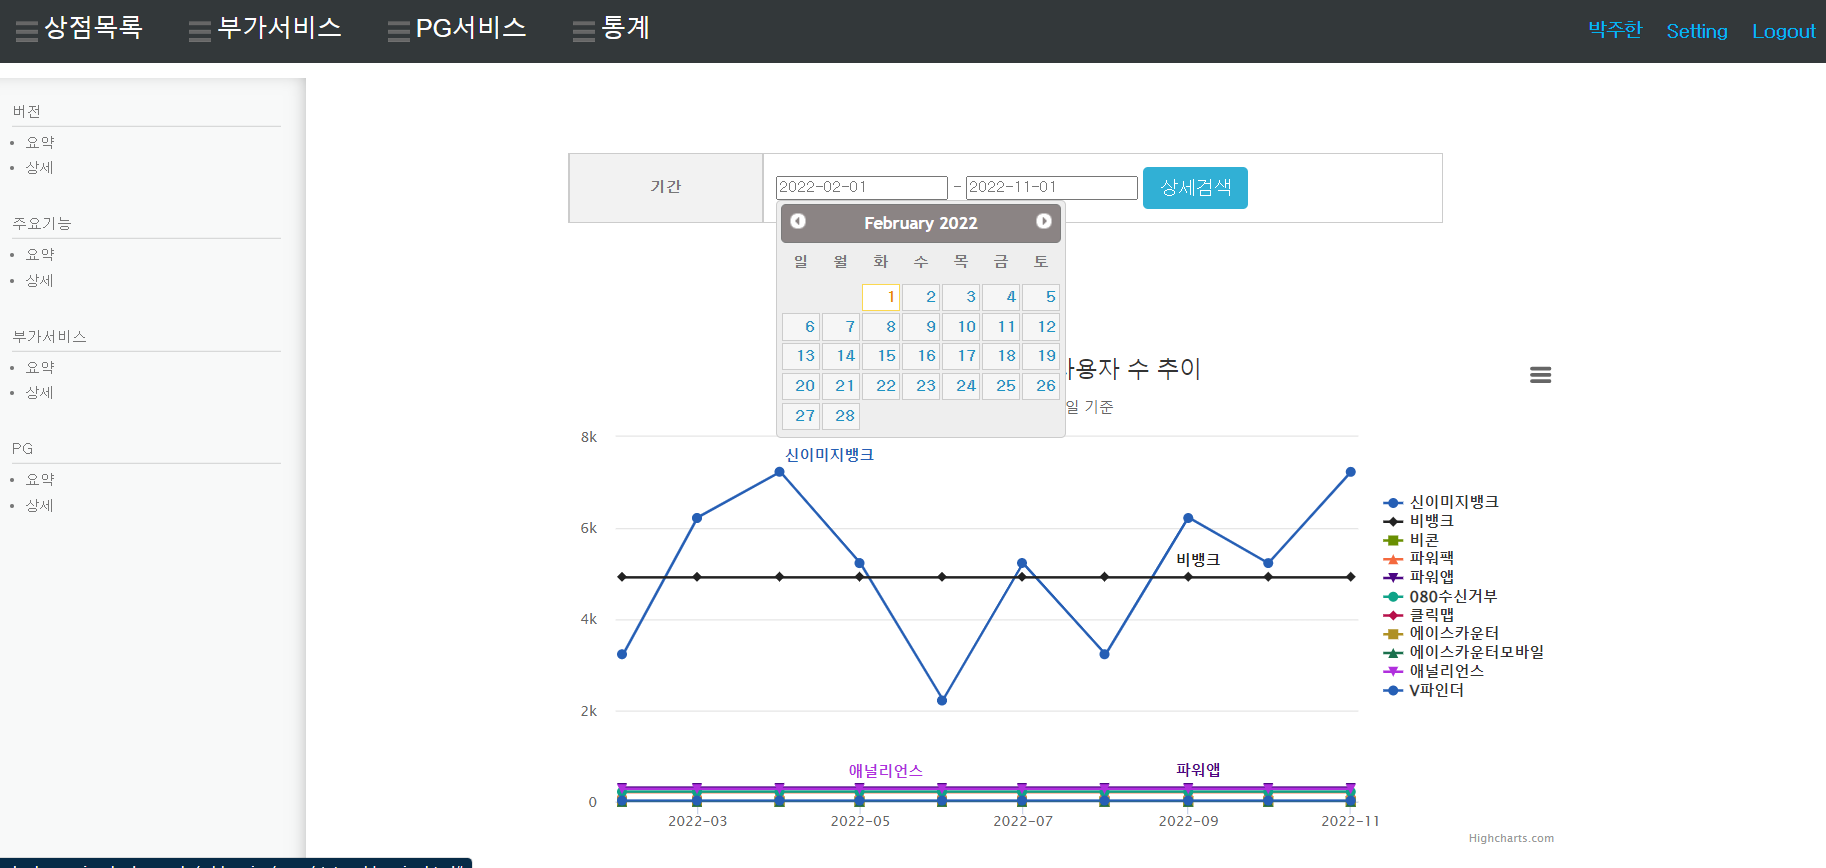Toggle 에이스카운터 series in legend
The height and width of the screenshot is (868, 1826).
click(x=1441, y=633)
